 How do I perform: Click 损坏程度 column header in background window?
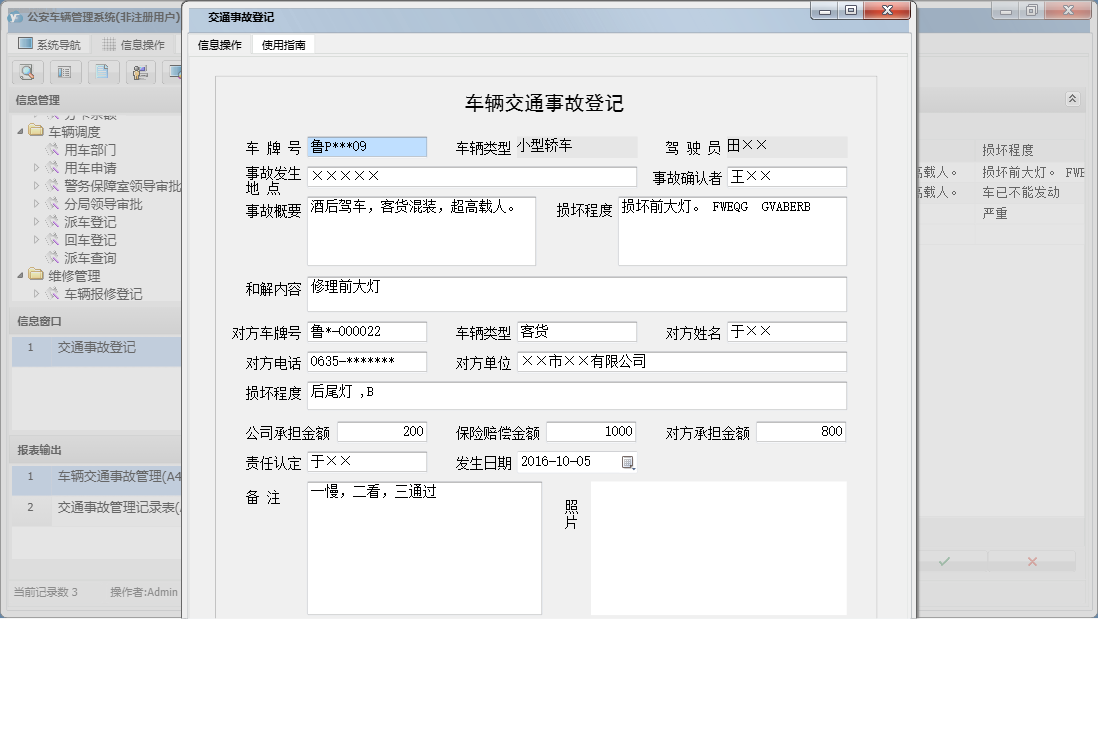point(1008,151)
